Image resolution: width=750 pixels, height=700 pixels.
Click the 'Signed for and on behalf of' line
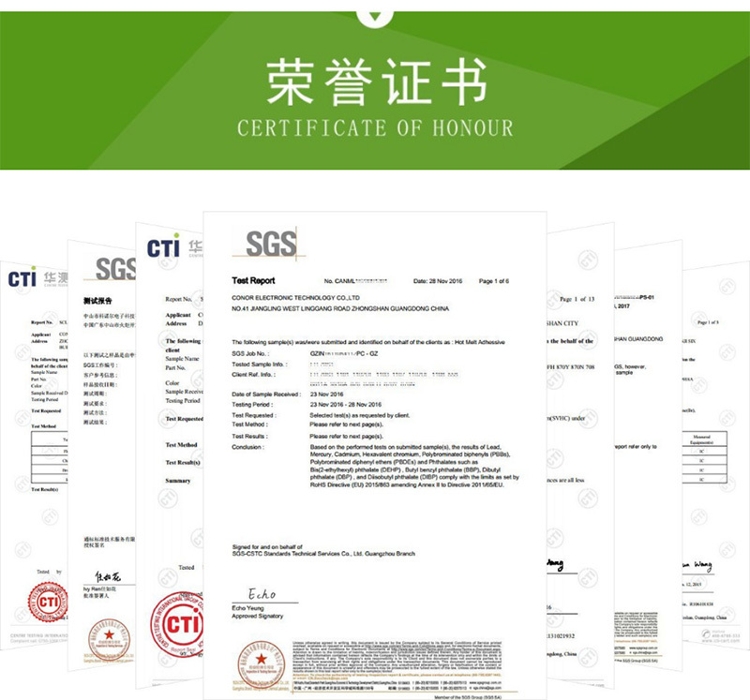click(267, 546)
